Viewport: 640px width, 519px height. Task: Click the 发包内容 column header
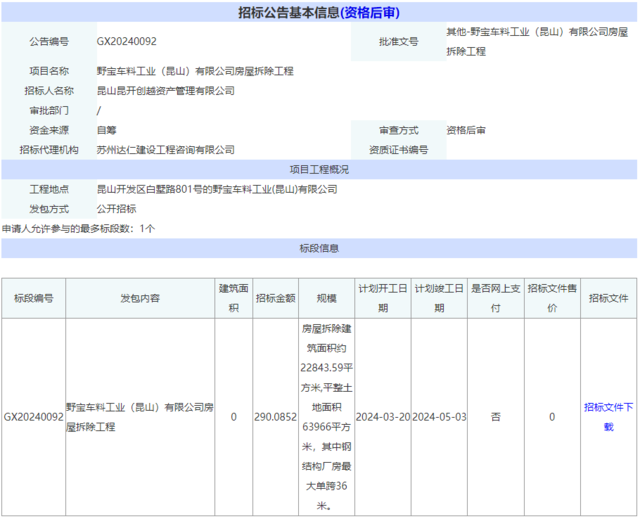coord(140,298)
